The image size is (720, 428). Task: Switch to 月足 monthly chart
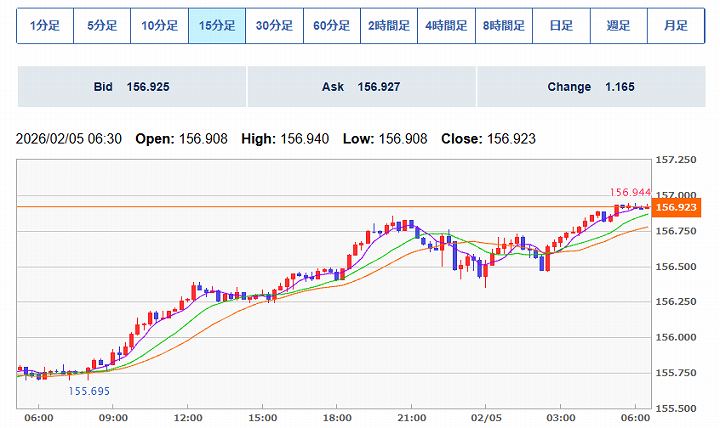point(674,26)
